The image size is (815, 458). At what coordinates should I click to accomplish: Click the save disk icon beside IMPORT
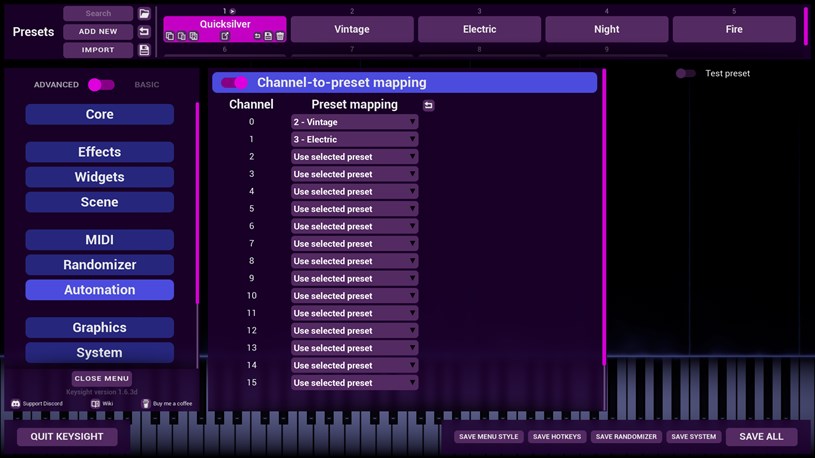(144, 50)
